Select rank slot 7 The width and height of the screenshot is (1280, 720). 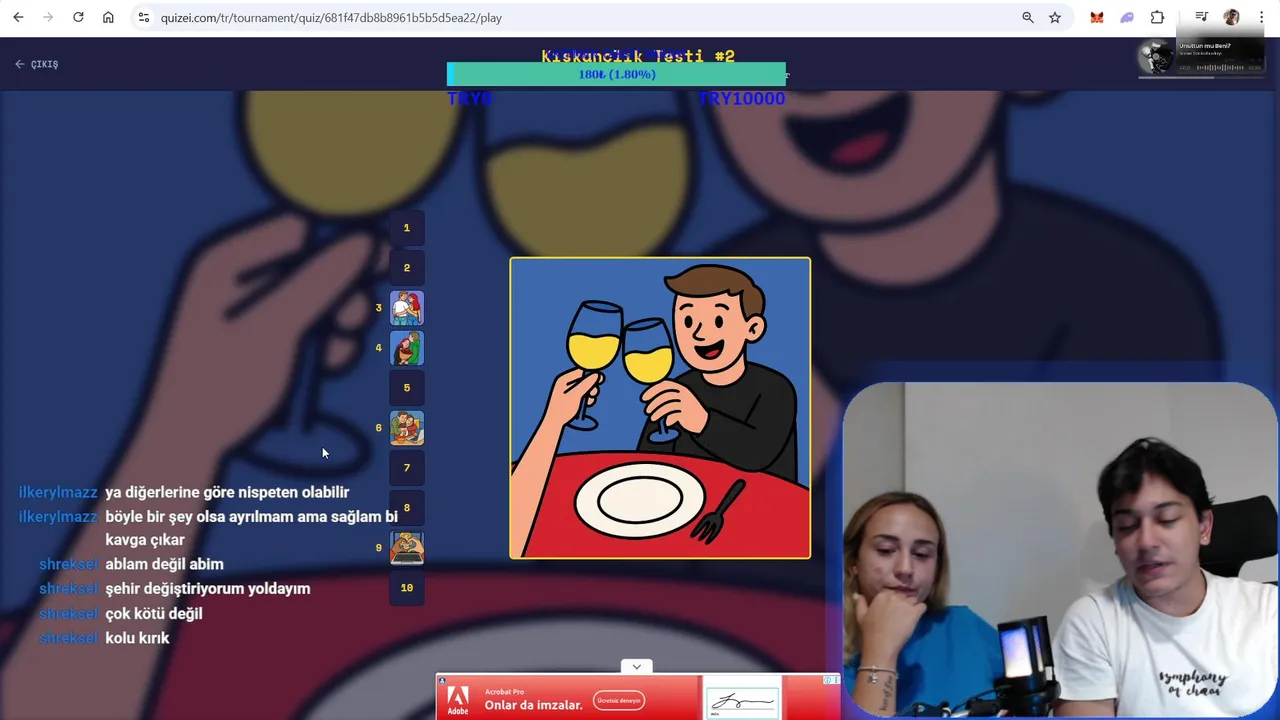pyautogui.click(x=407, y=468)
